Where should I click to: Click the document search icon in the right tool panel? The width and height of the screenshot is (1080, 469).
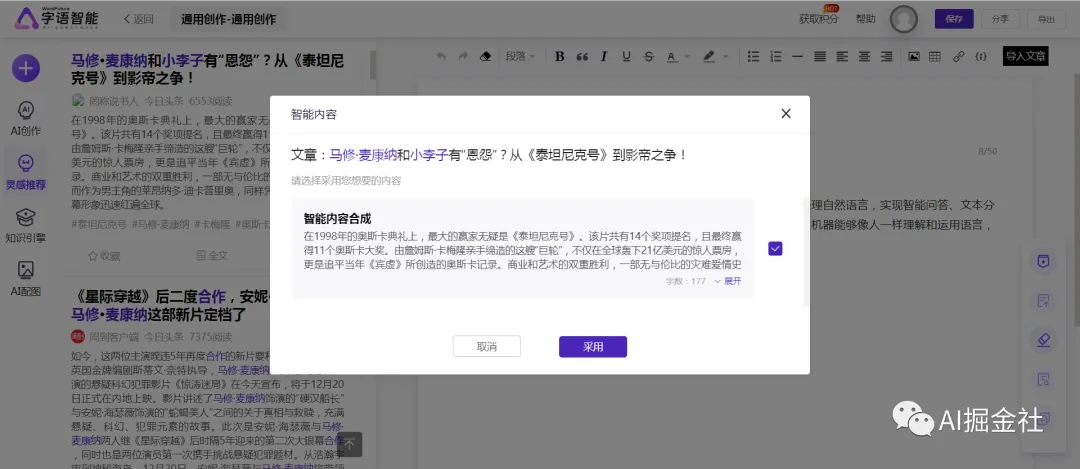[x=1043, y=379]
